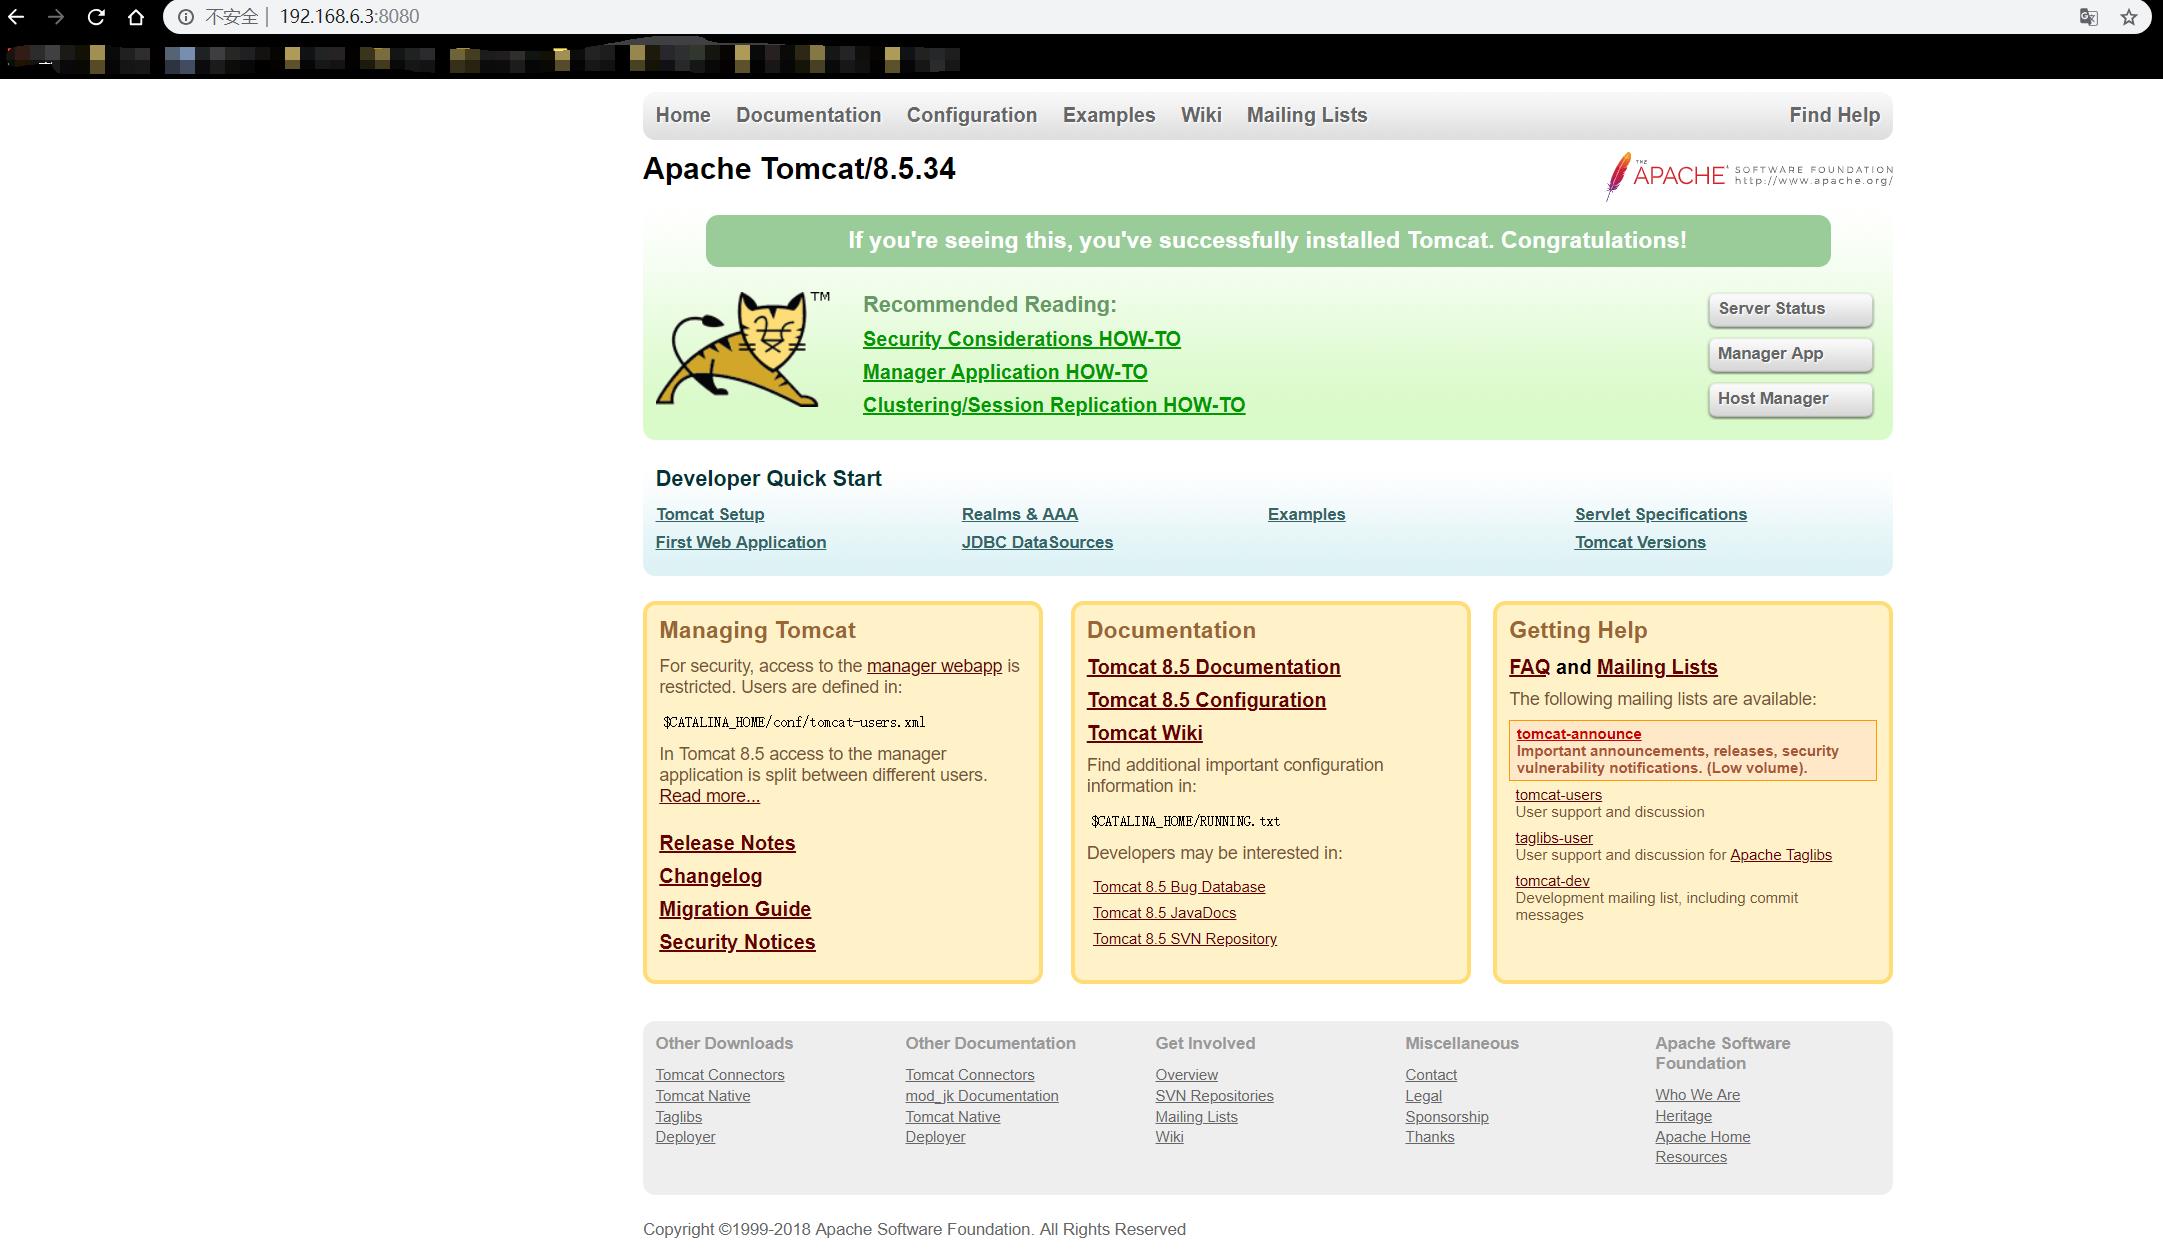Open the Migration Guide link
Viewport: 2163px width, 1256px height.
(x=735, y=909)
